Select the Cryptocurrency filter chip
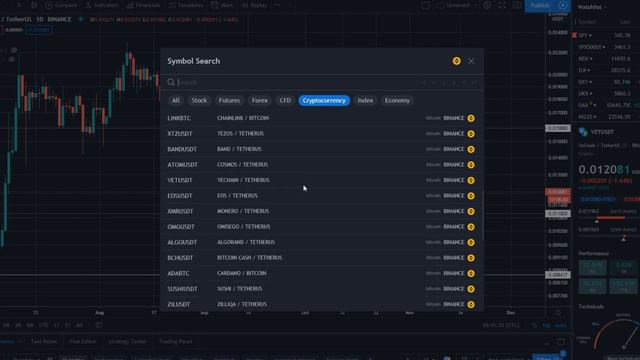Image resolution: width=640 pixels, height=360 pixels. (x=324, y=100)
